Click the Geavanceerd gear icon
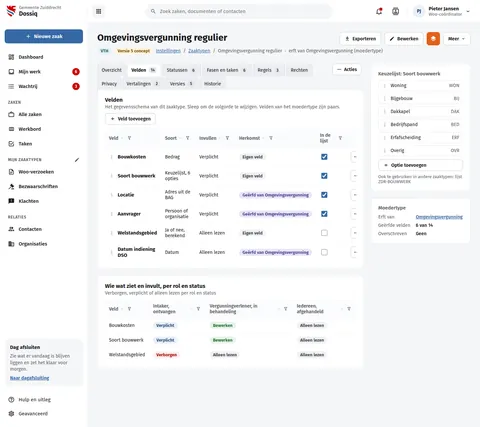480x427 pixels. coord(11,414)
